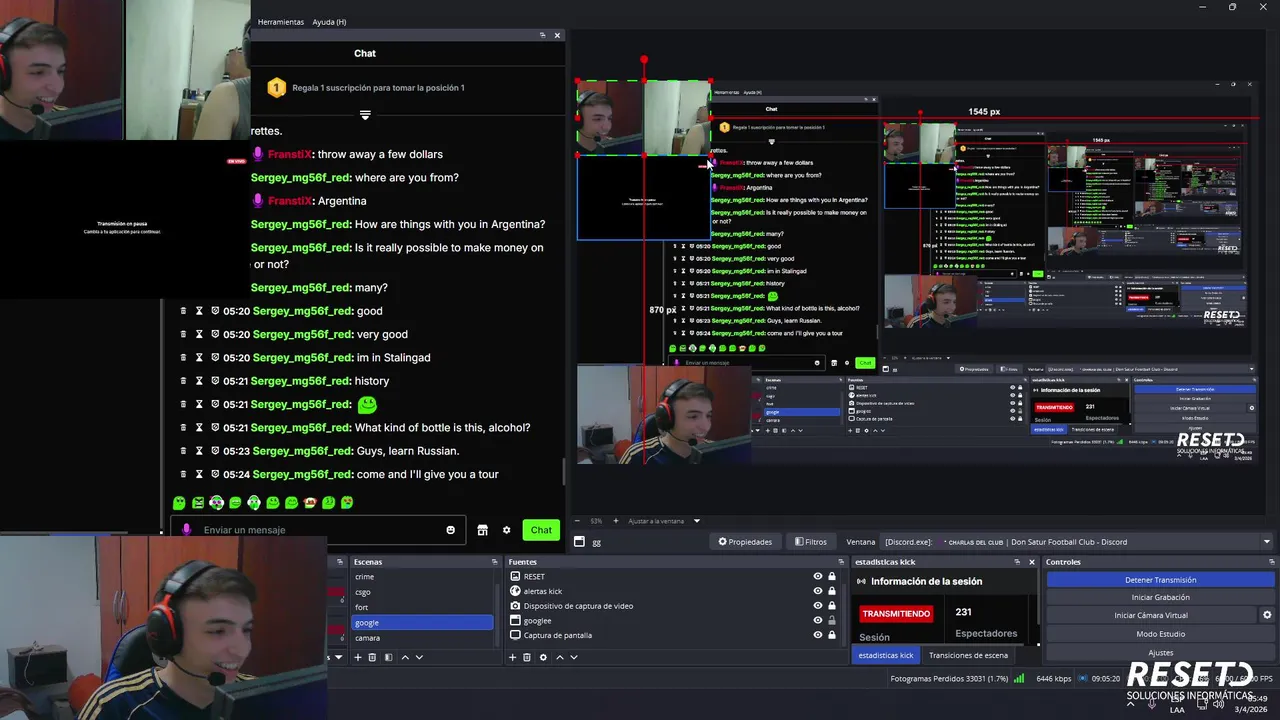Switch to estadísticas kick tab
Image resolution: width=1280 pixels, height=720 pixels.
coord(886,655)
